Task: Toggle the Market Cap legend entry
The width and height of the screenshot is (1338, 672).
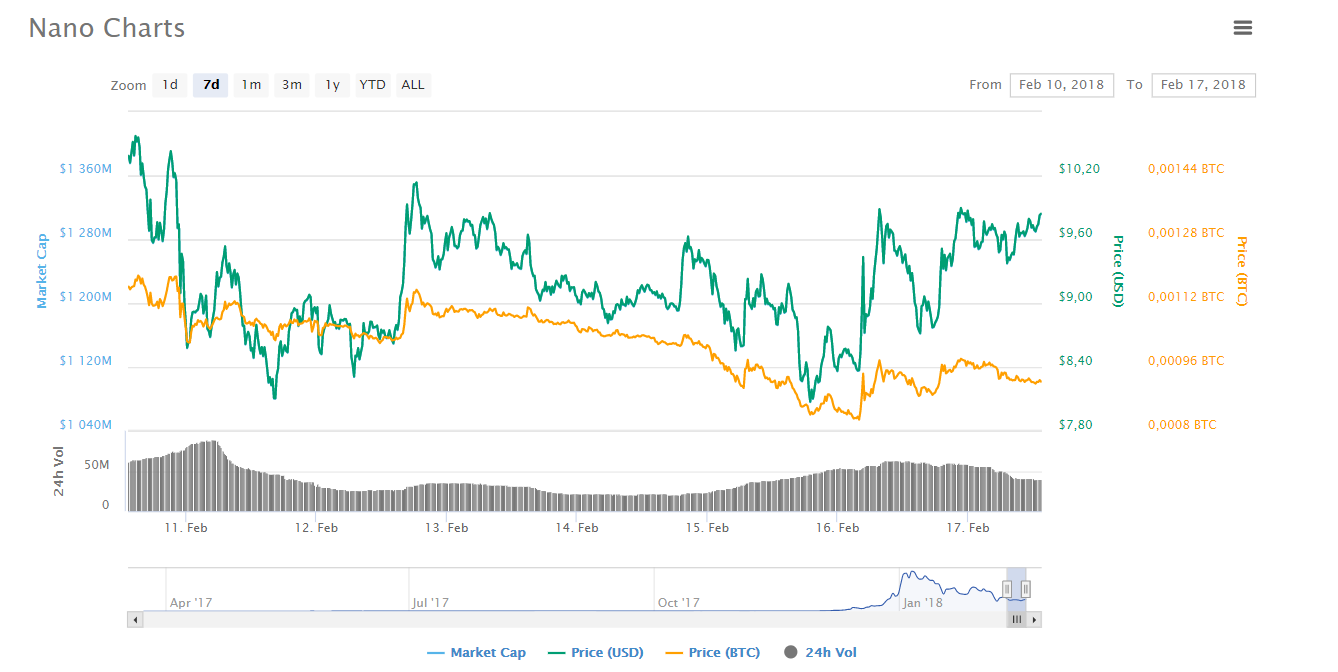Action: [487, 651]
